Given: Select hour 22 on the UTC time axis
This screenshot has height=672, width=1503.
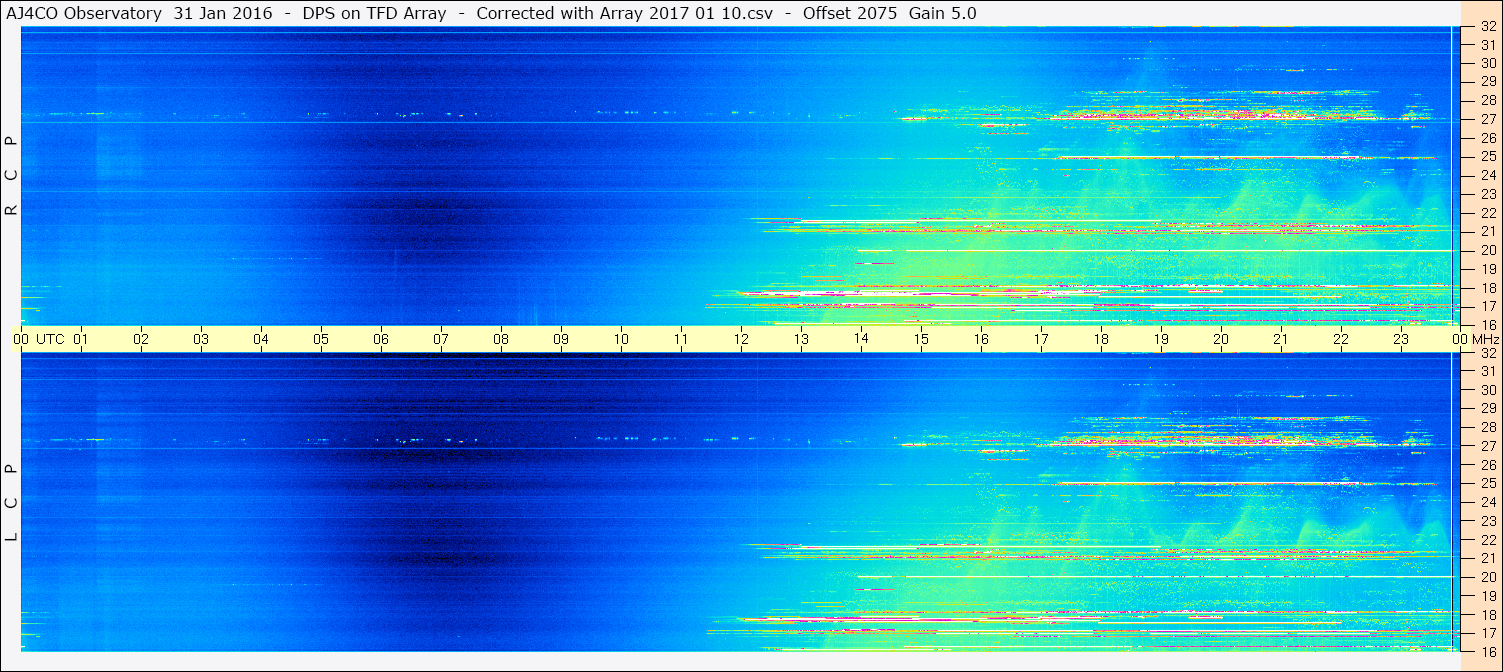Looking at the screenshot, I should [1341, 339].
